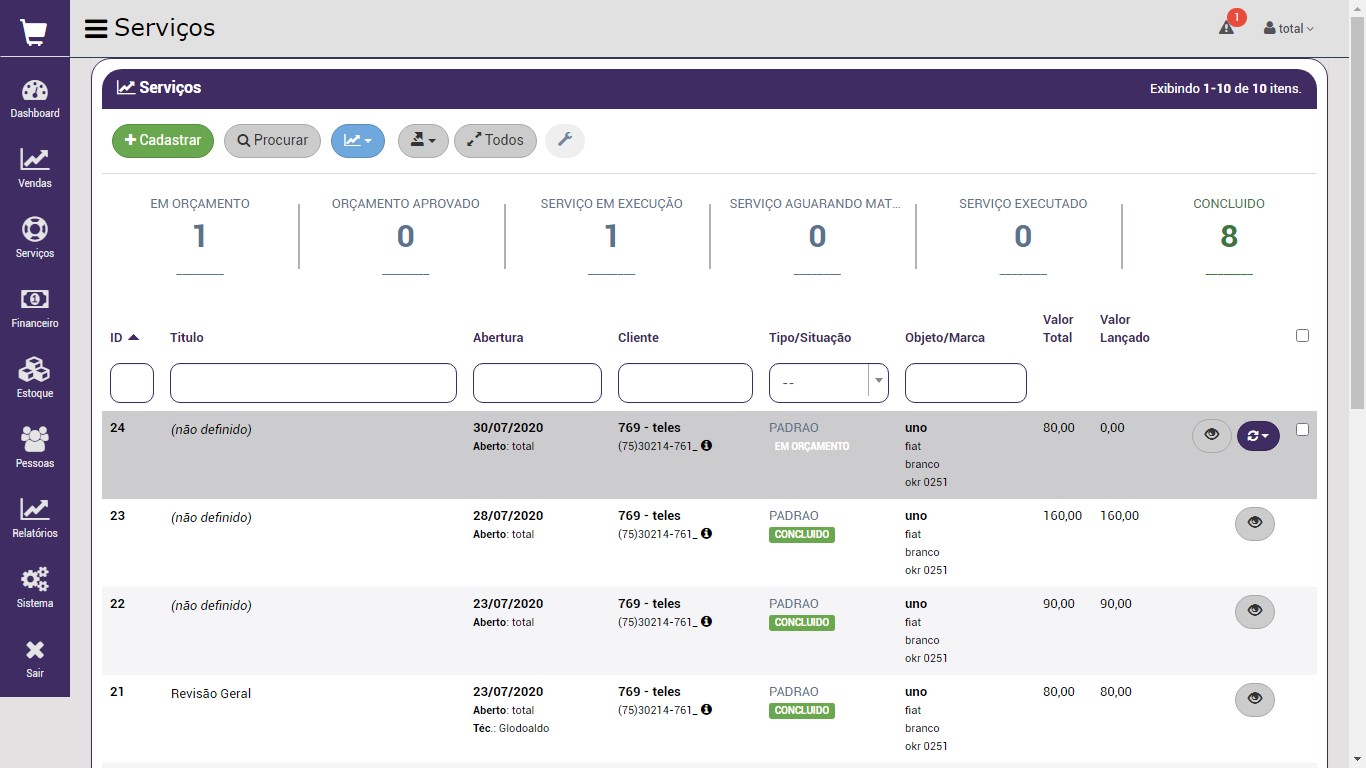Click the Título filter input field
The image size is (1366, 768).
click(313, 383)
